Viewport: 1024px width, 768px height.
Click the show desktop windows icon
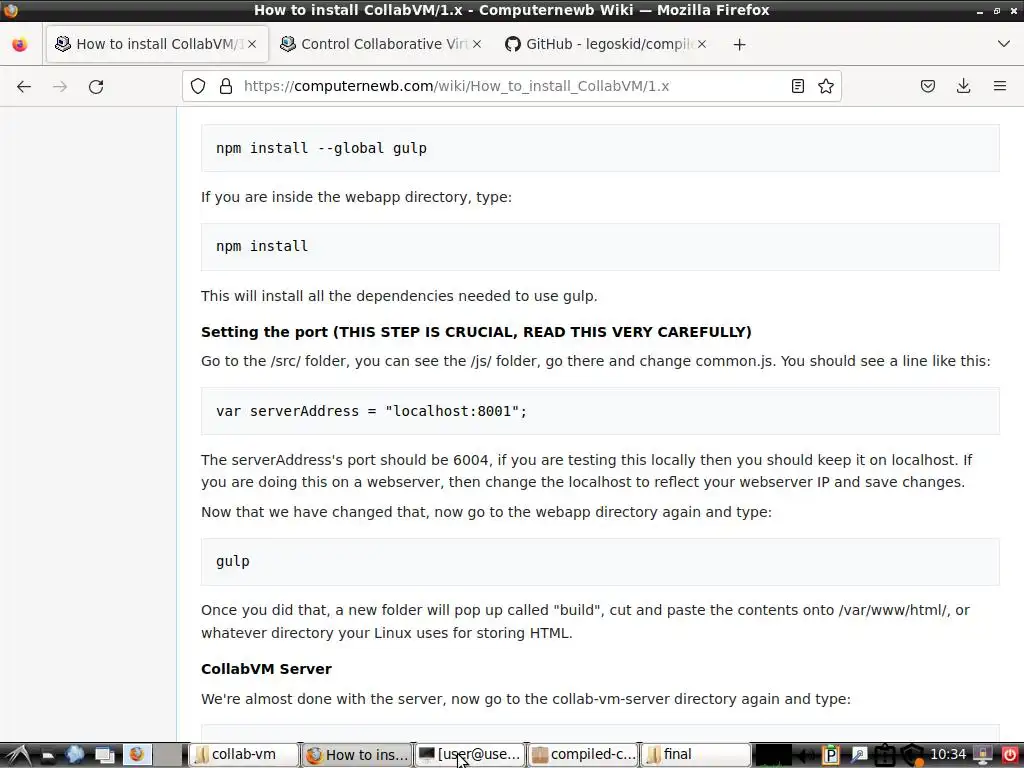click(x=104, y=756)
